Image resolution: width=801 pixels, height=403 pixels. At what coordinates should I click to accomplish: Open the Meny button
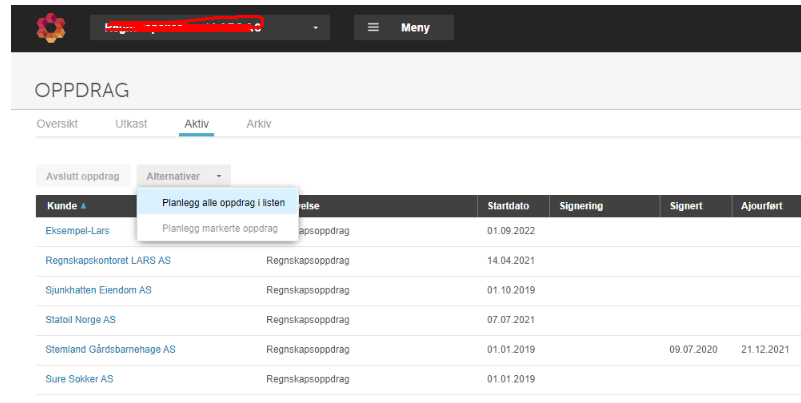click(x=404, y=28)
